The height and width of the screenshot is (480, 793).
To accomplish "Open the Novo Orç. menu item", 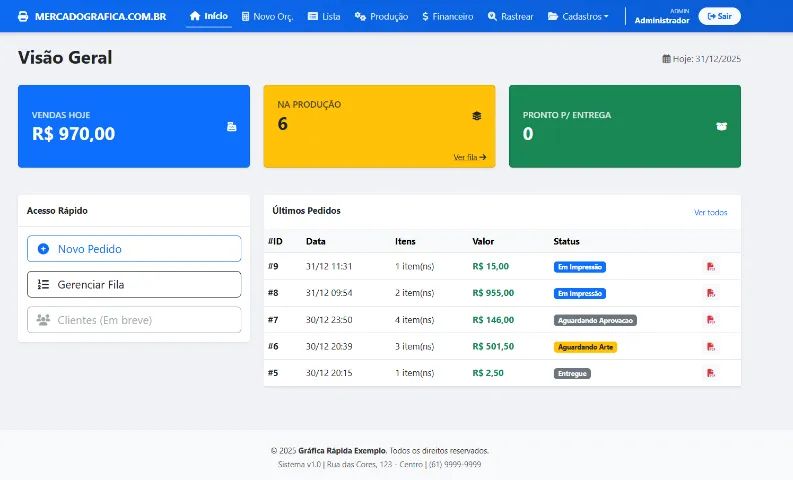I will pos(267,17).
